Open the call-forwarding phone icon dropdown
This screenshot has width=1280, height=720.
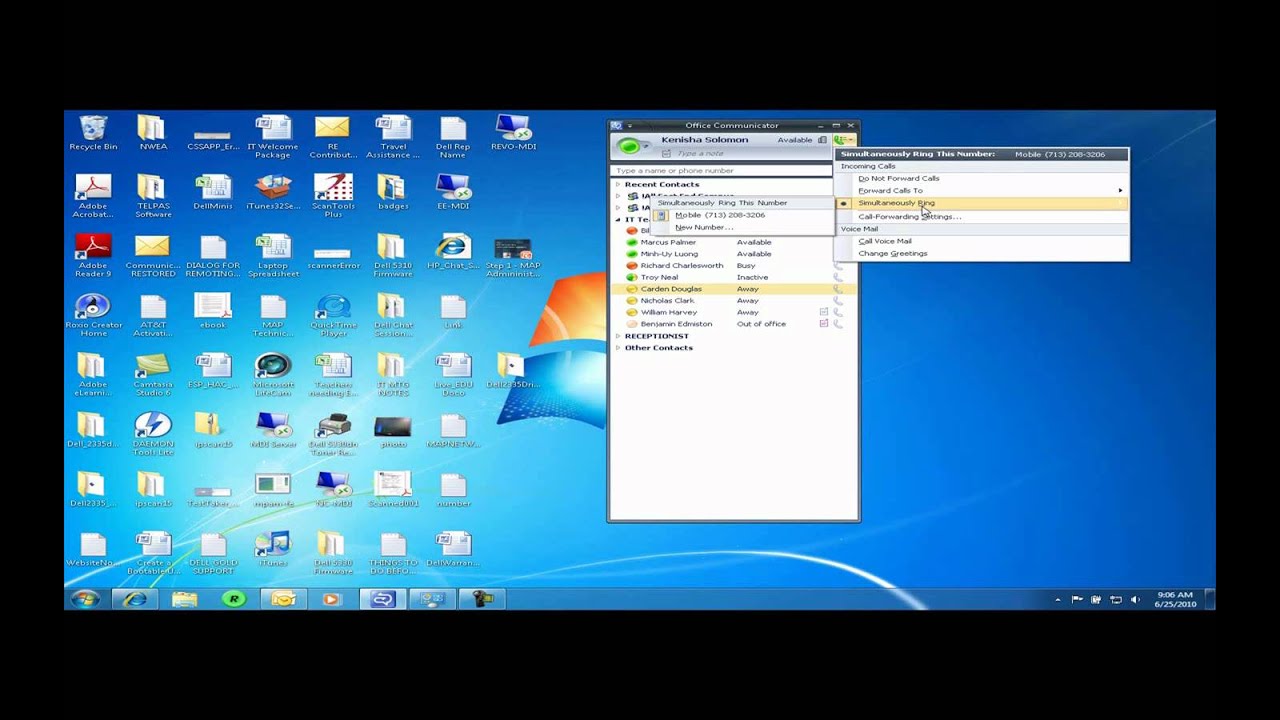(x=844, y=140)
